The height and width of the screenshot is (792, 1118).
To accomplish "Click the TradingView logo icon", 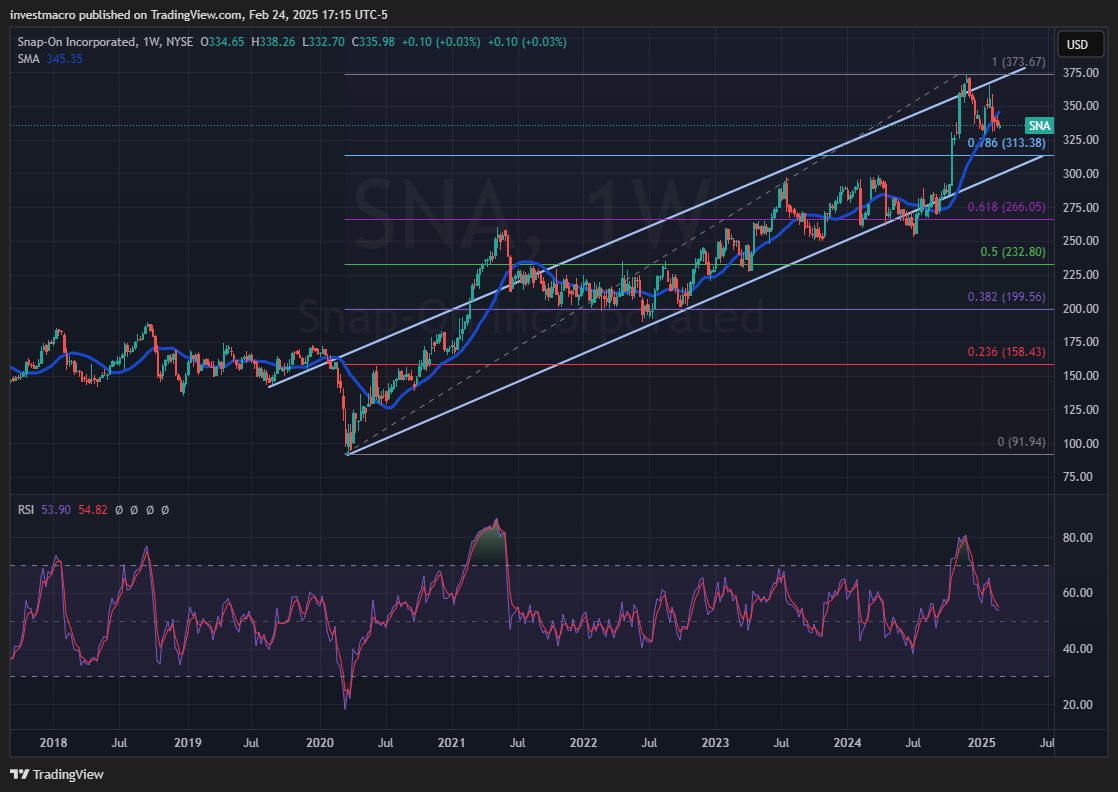I will (x=19, y=774).
